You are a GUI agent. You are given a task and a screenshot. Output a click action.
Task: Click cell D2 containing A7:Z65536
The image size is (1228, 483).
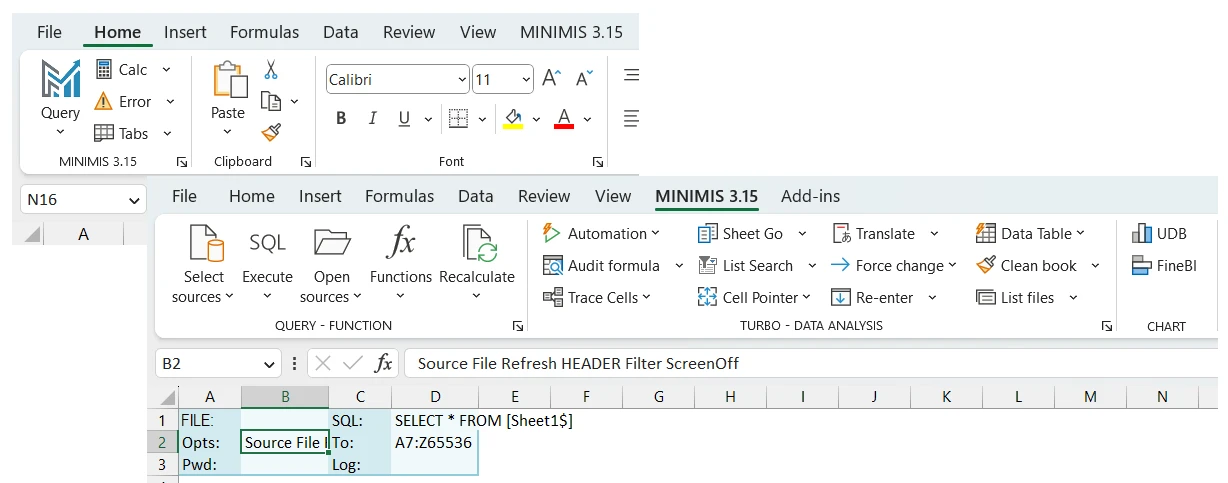[433, 442]
